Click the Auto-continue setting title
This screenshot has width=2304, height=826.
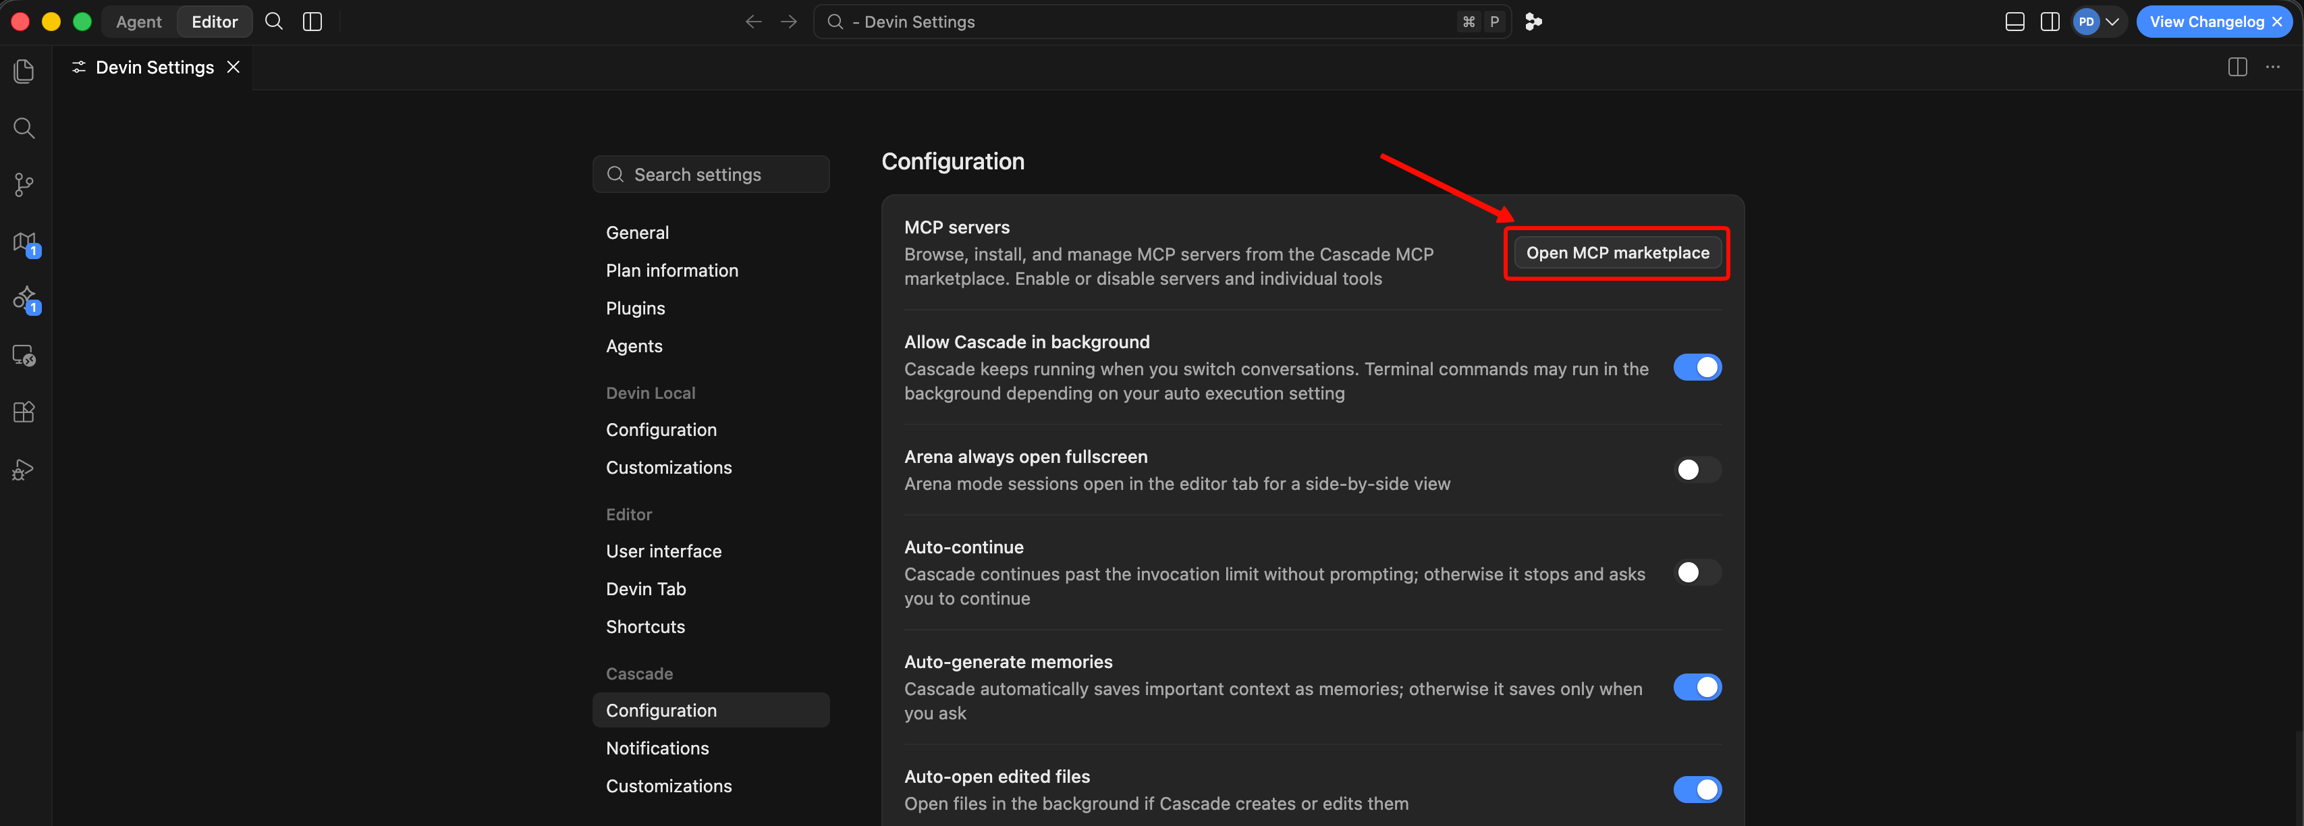964,548
